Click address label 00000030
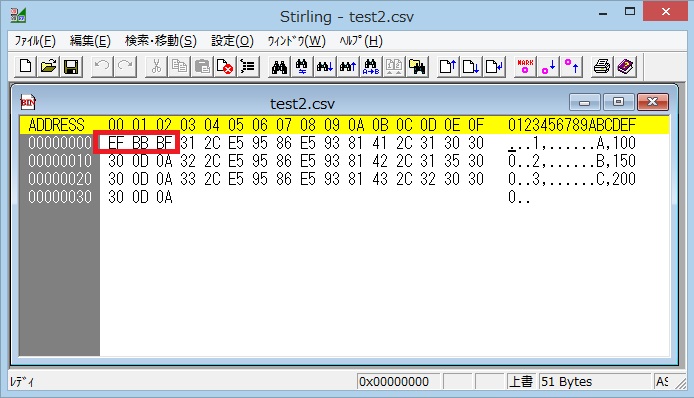Image resolution: width=694 pixels, height=398 pixels. click(x=60, y=197)
